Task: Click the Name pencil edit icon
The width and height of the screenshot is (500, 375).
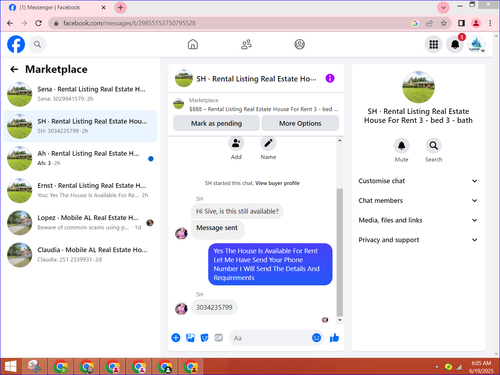Action: pos(268,143)
